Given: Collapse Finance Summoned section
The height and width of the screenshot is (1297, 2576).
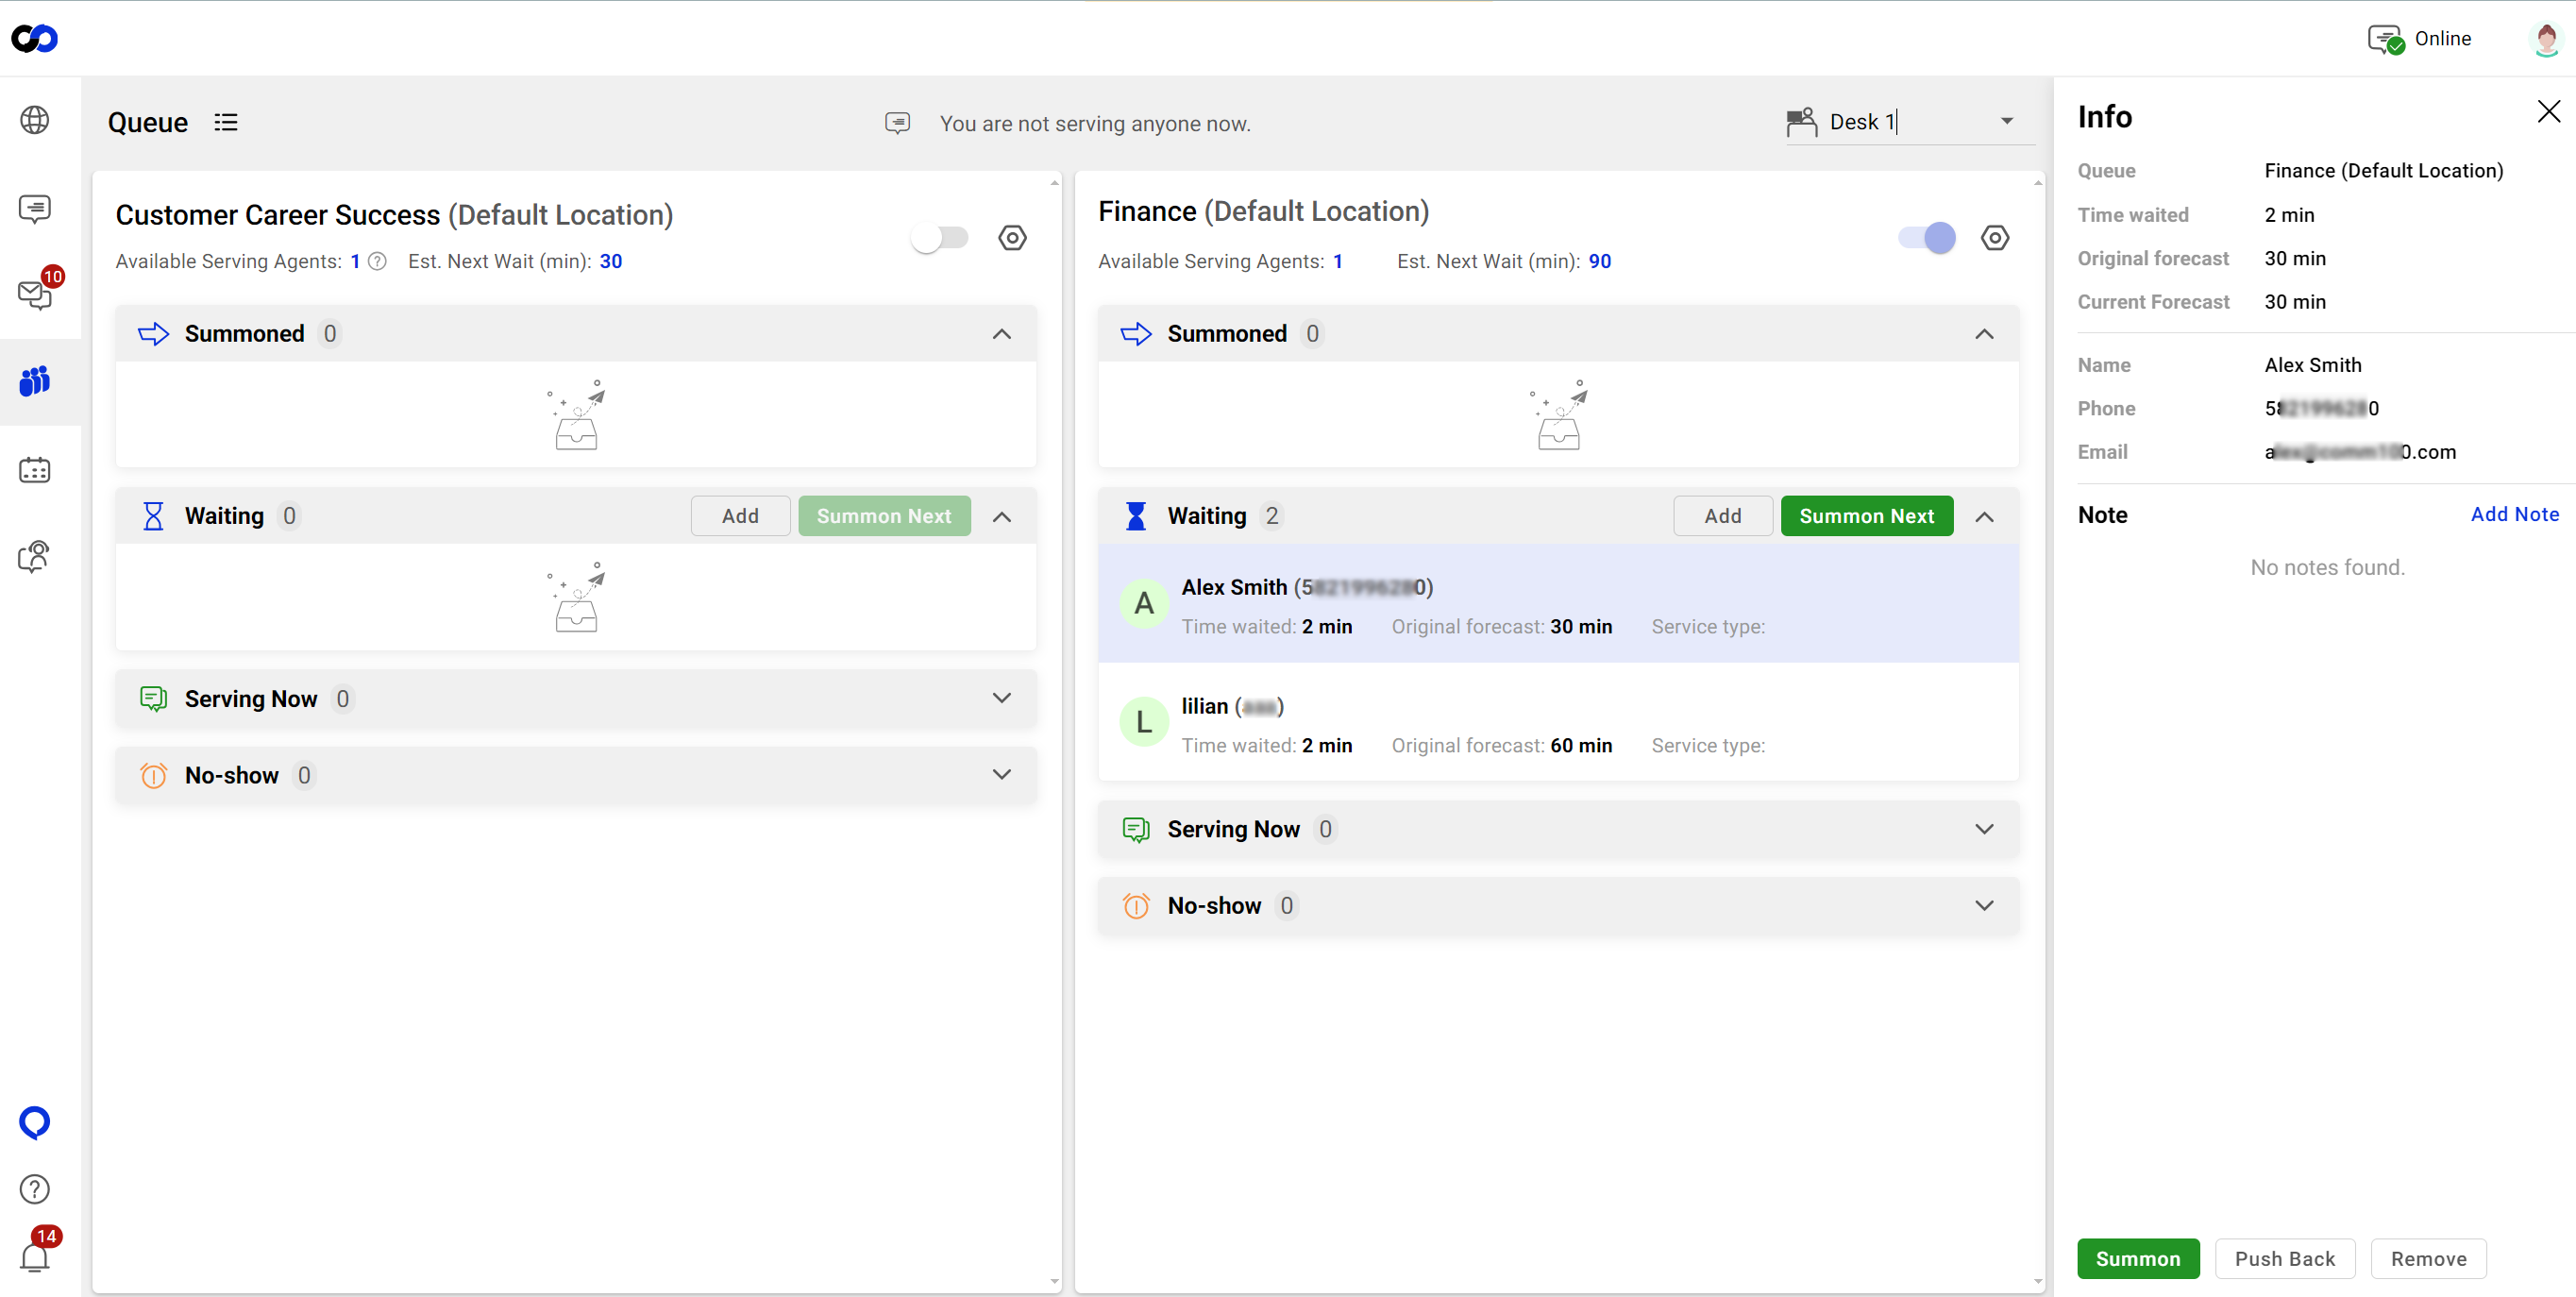Looking at the screenshot, I should point(1985,334).
